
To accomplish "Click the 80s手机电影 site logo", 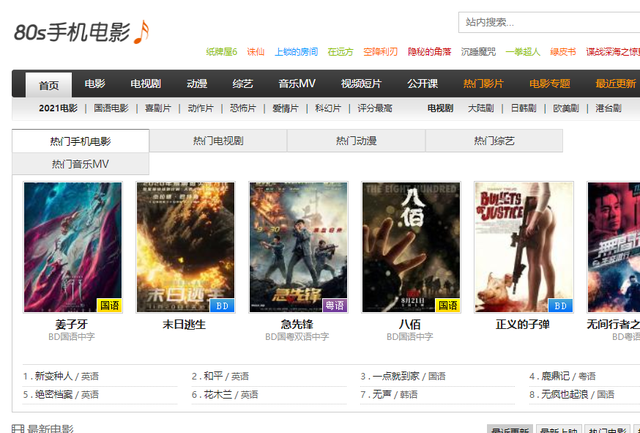I will [x=82, y=32].
